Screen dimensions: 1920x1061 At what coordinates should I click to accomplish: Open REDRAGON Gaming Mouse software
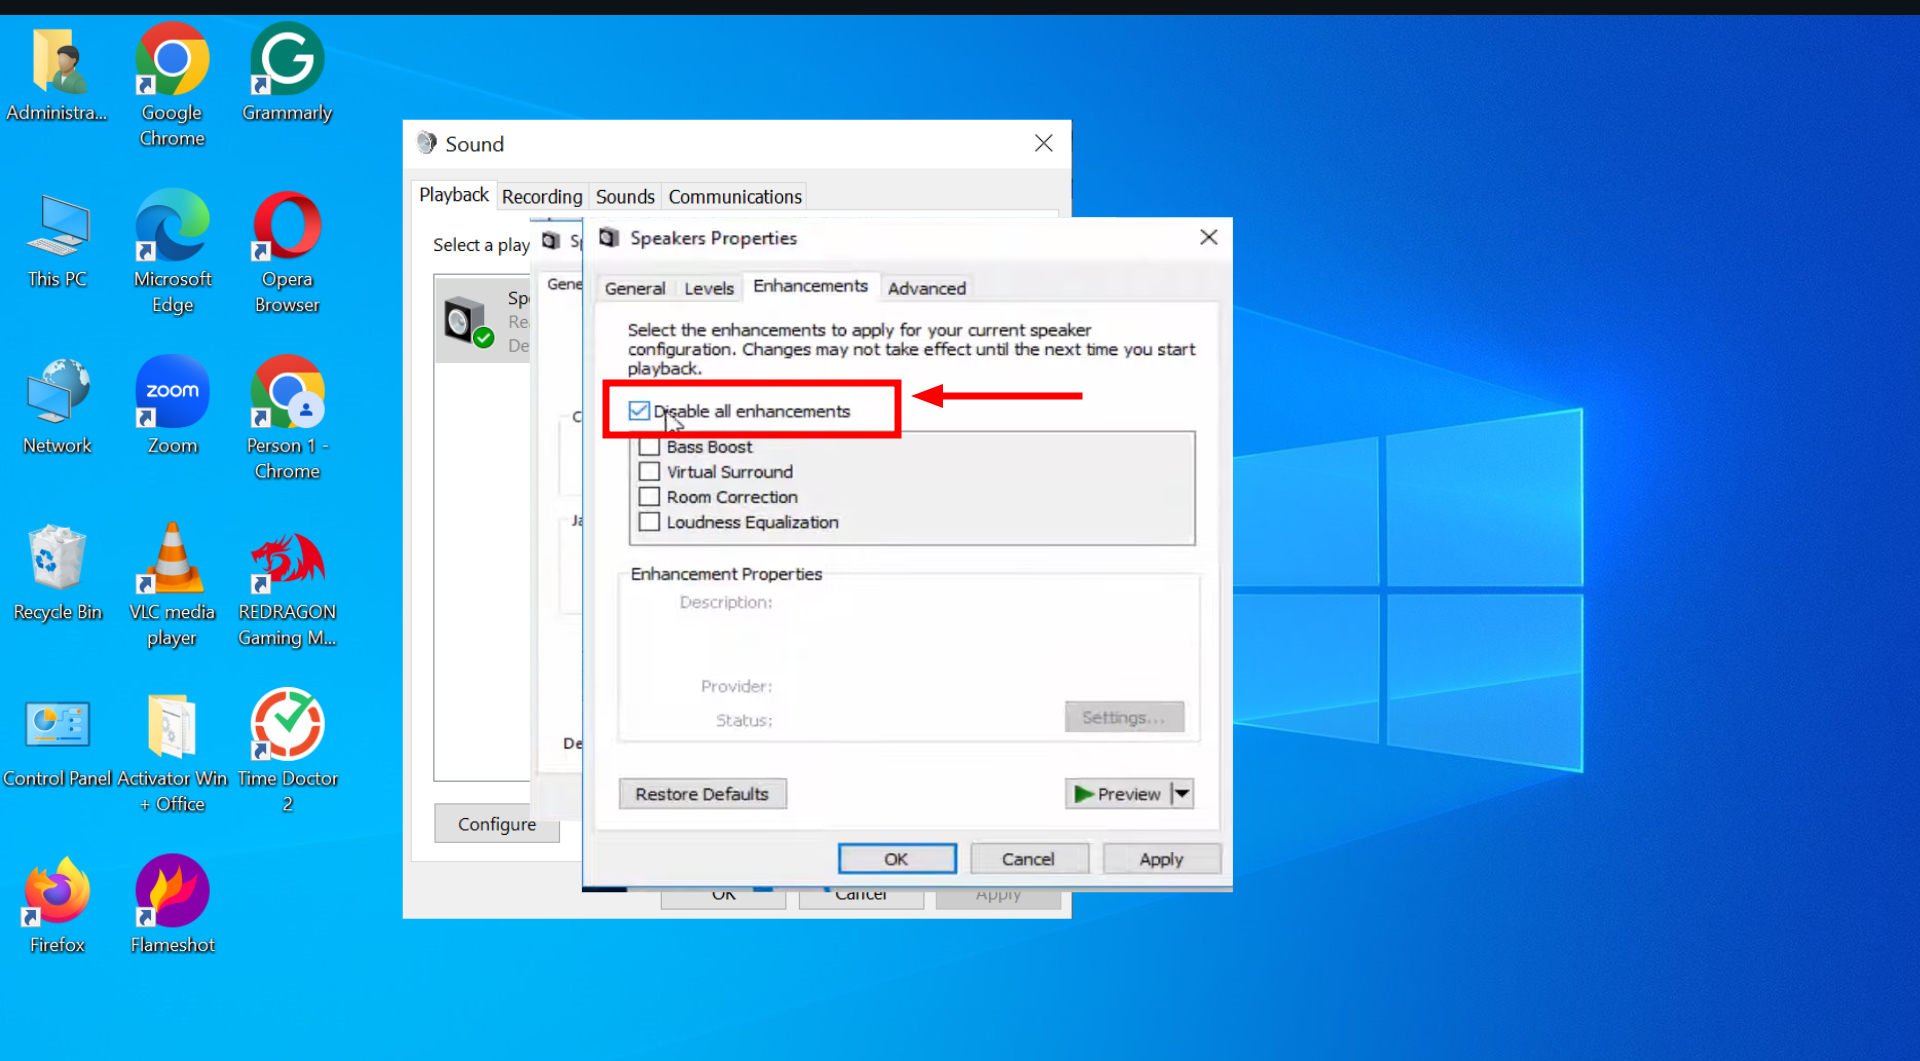(x=287, y=560)
